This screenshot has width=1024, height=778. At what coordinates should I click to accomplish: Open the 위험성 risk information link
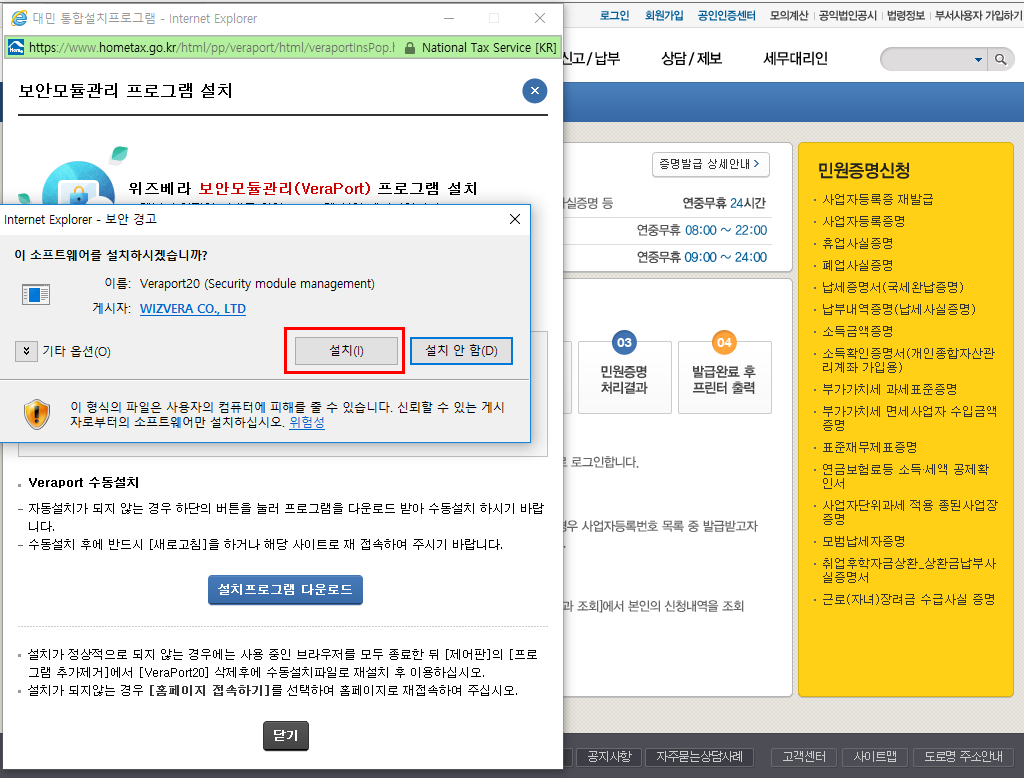[x=307, y=423]
